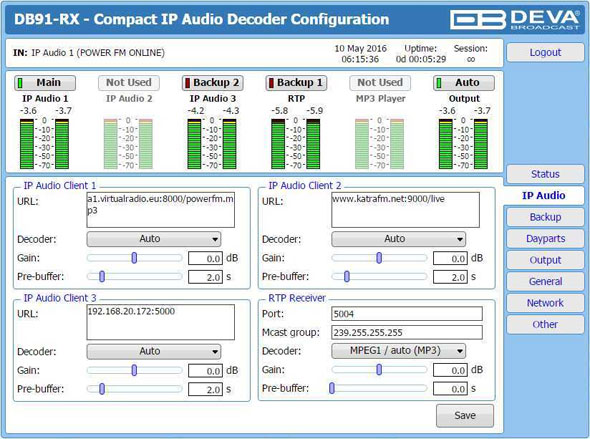Open the Backup tab
The width and height of the screenshot is (590, 439).
click(545, 217)
